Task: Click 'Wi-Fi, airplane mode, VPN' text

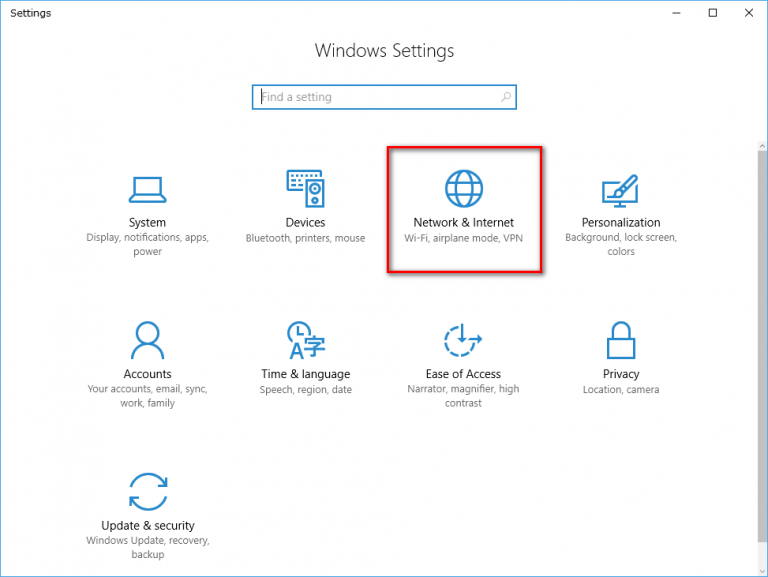Action: 463,238
